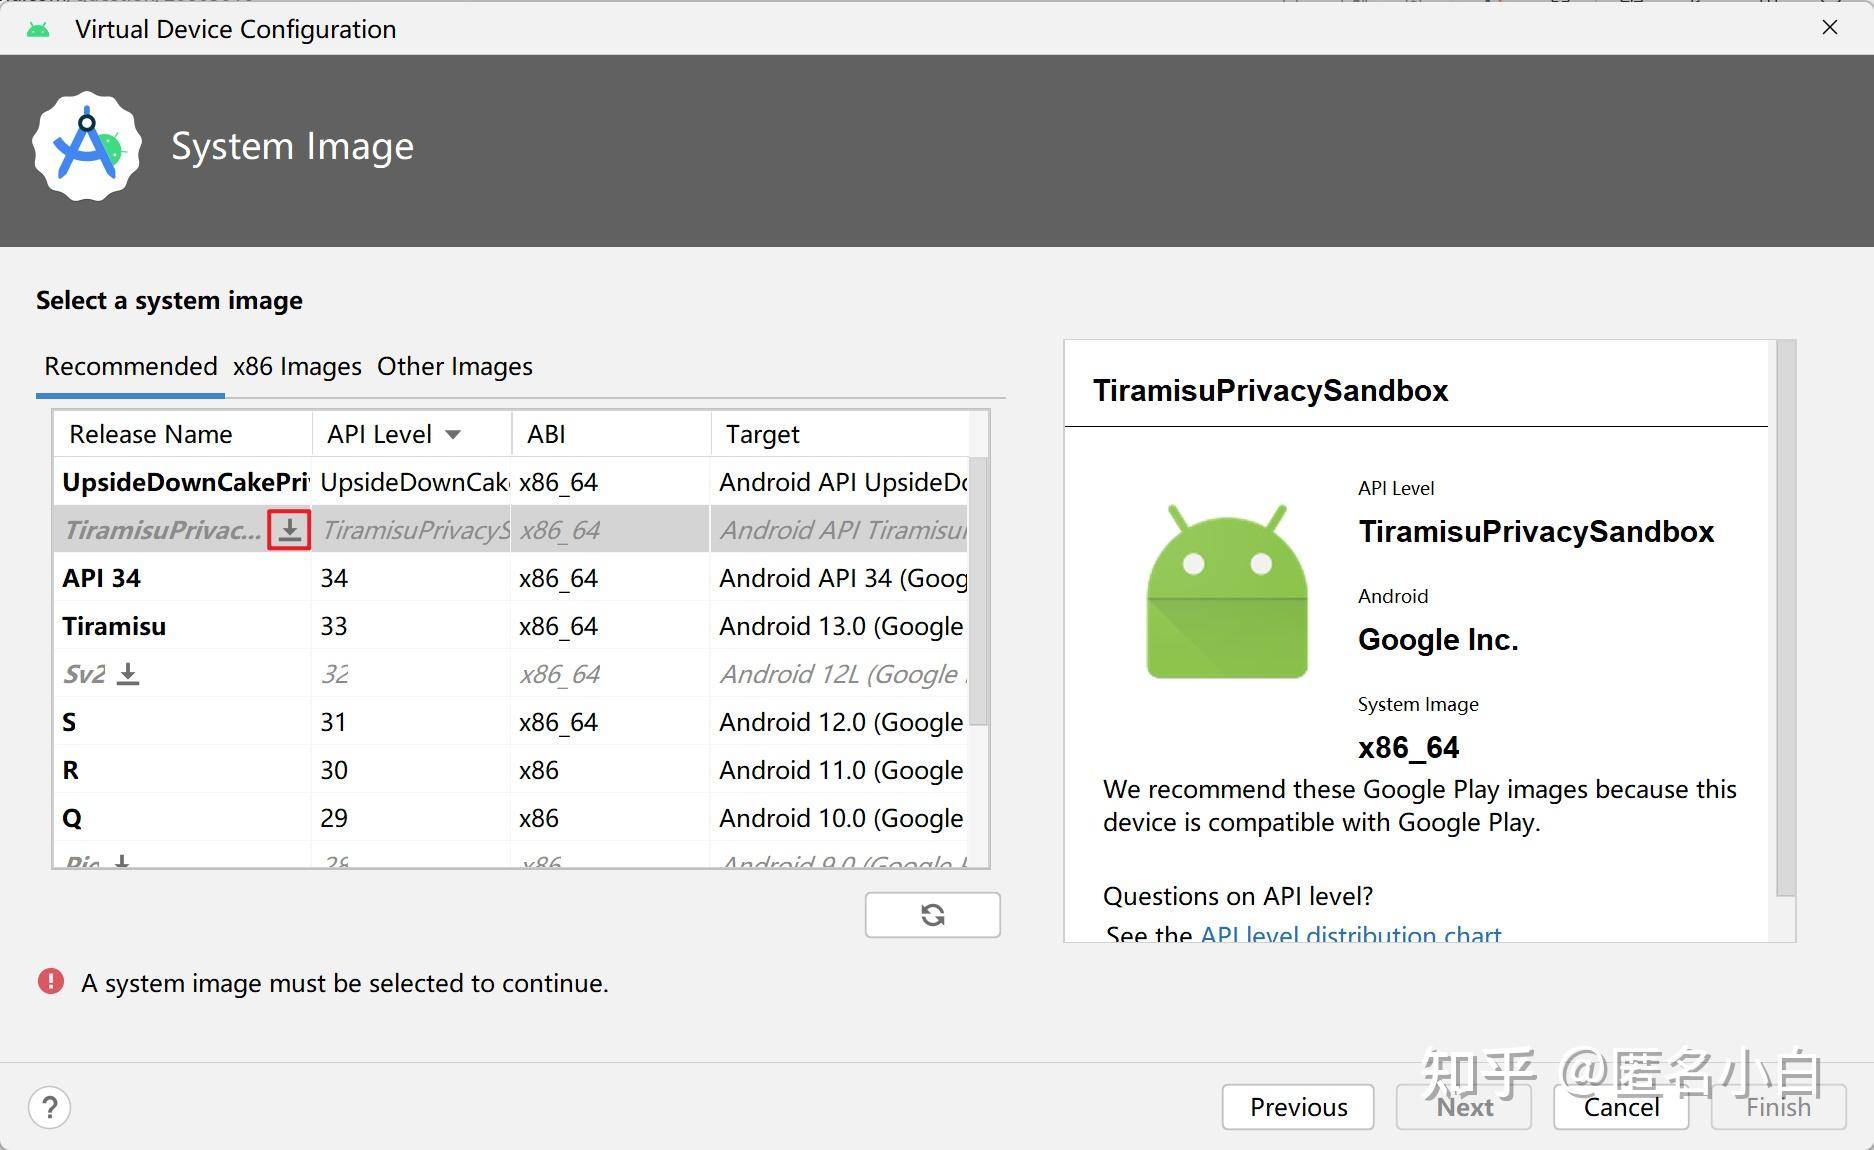Switch to the x86 Images tab
Image resolution: width=1874 pixels, height=1150 pixels.
point(297,367)
